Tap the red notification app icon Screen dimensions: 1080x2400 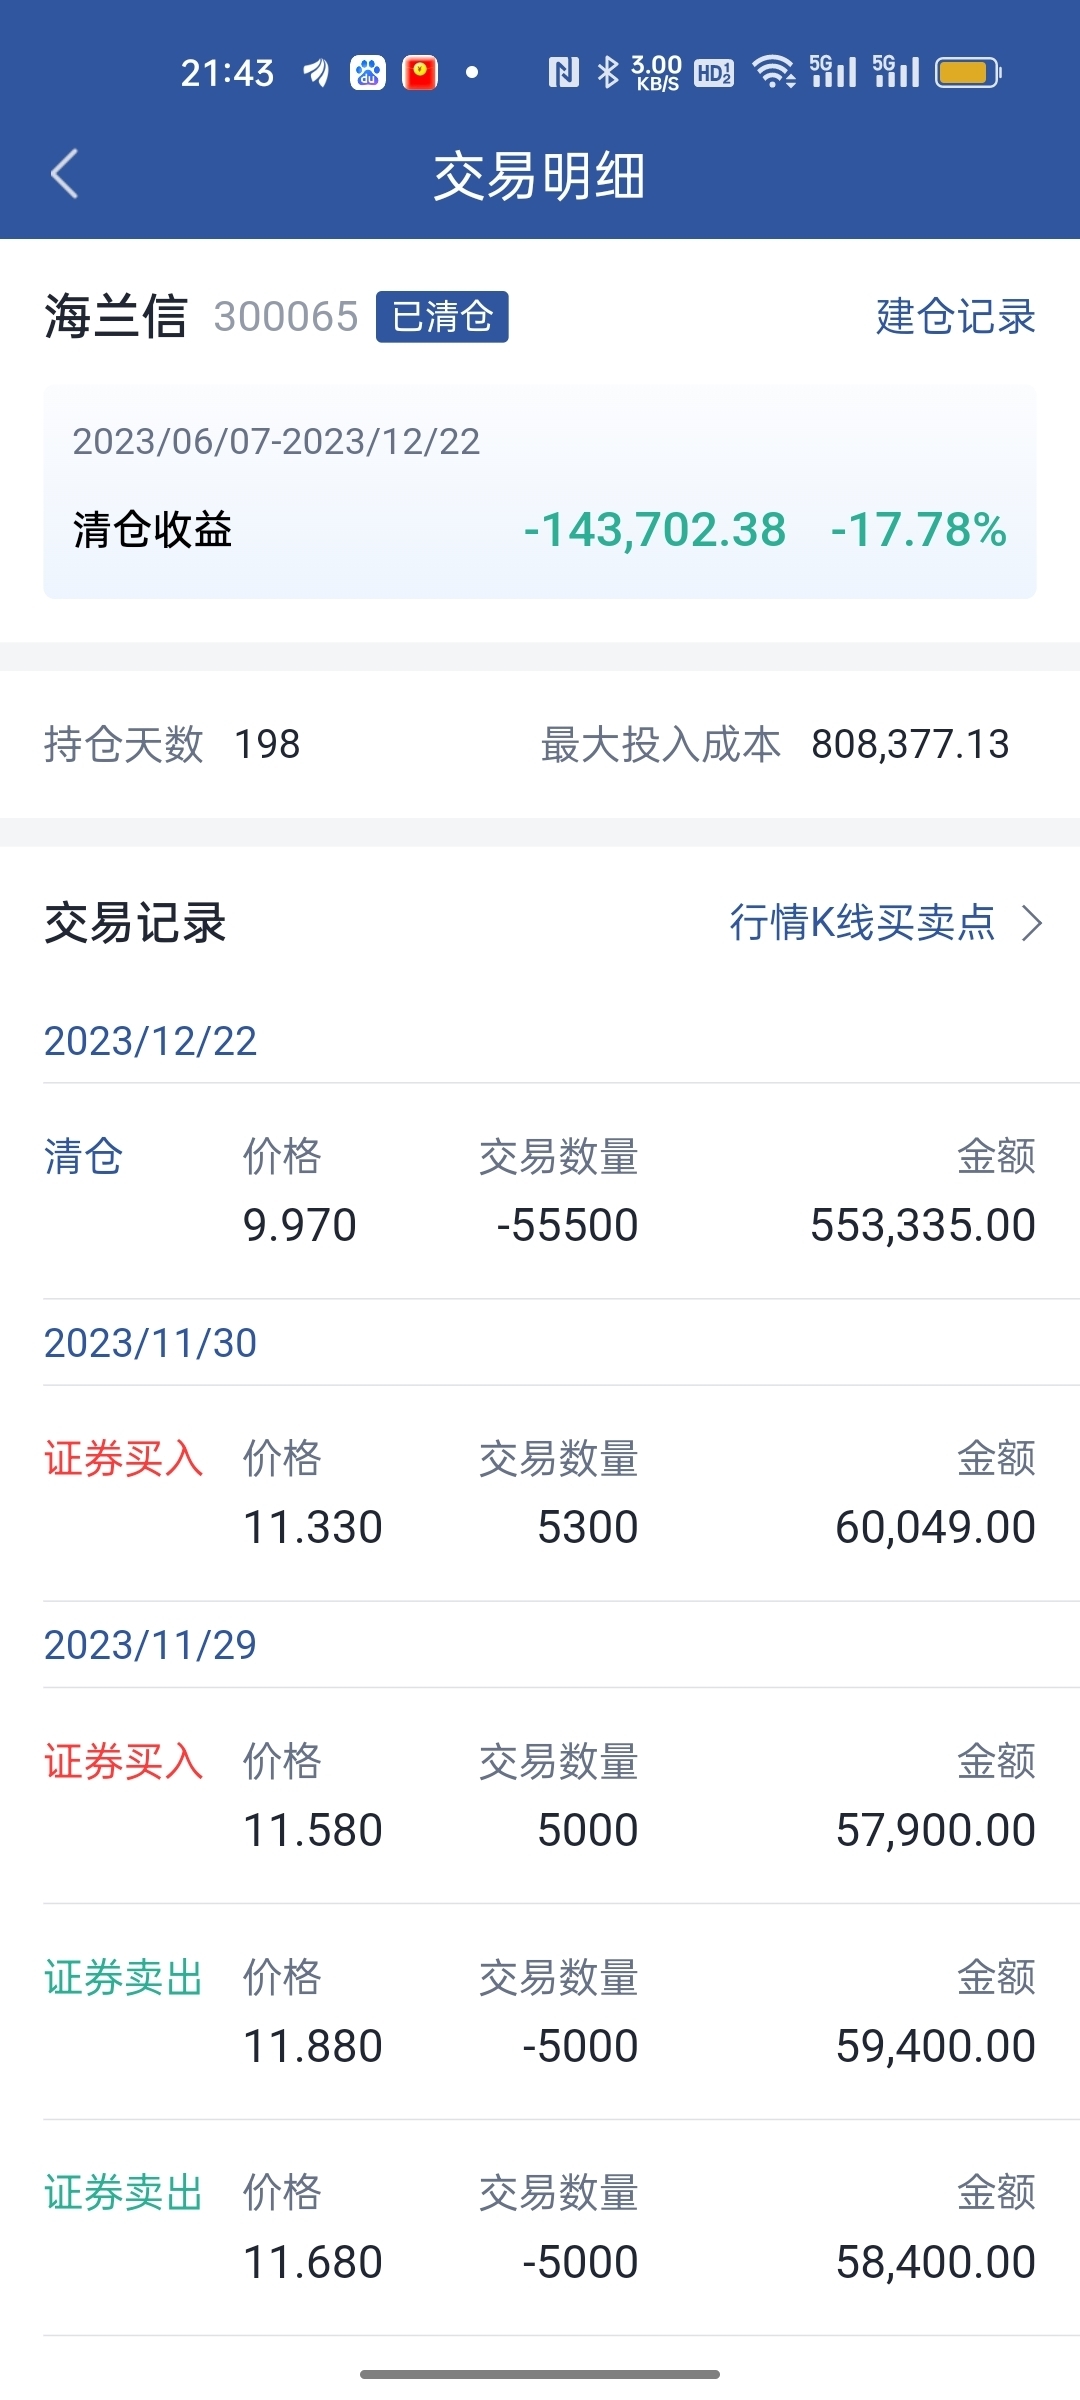[x=420, y=73]
